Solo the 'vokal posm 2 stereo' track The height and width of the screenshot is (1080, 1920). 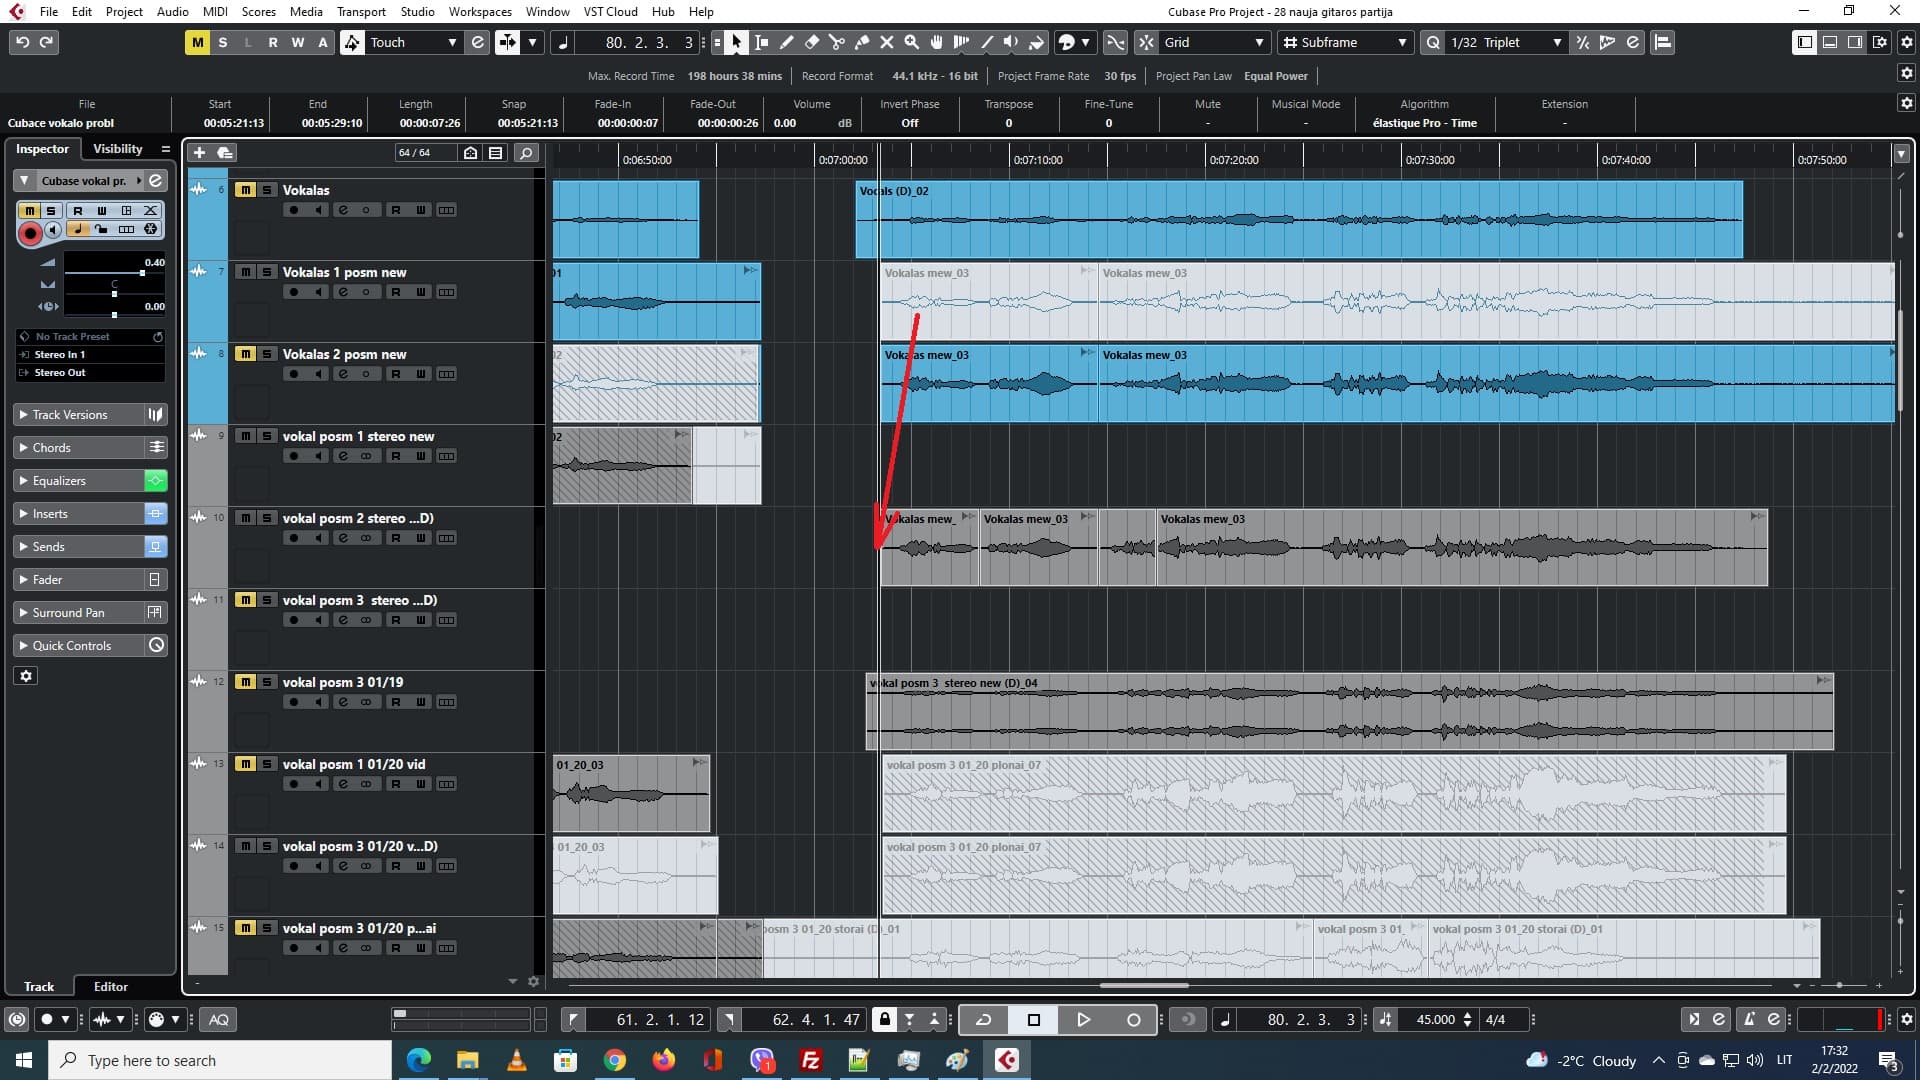(267, 517)
